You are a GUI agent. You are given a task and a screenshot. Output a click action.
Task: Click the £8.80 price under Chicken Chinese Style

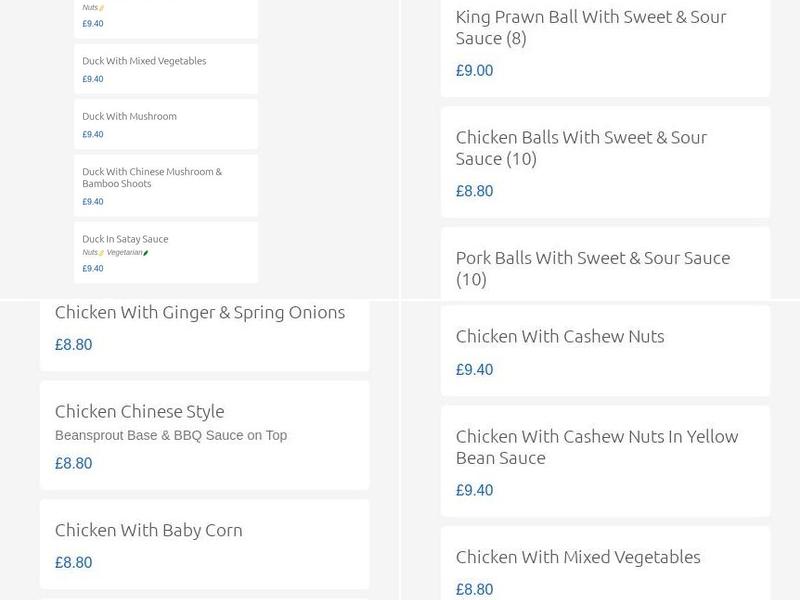point(74,463)
